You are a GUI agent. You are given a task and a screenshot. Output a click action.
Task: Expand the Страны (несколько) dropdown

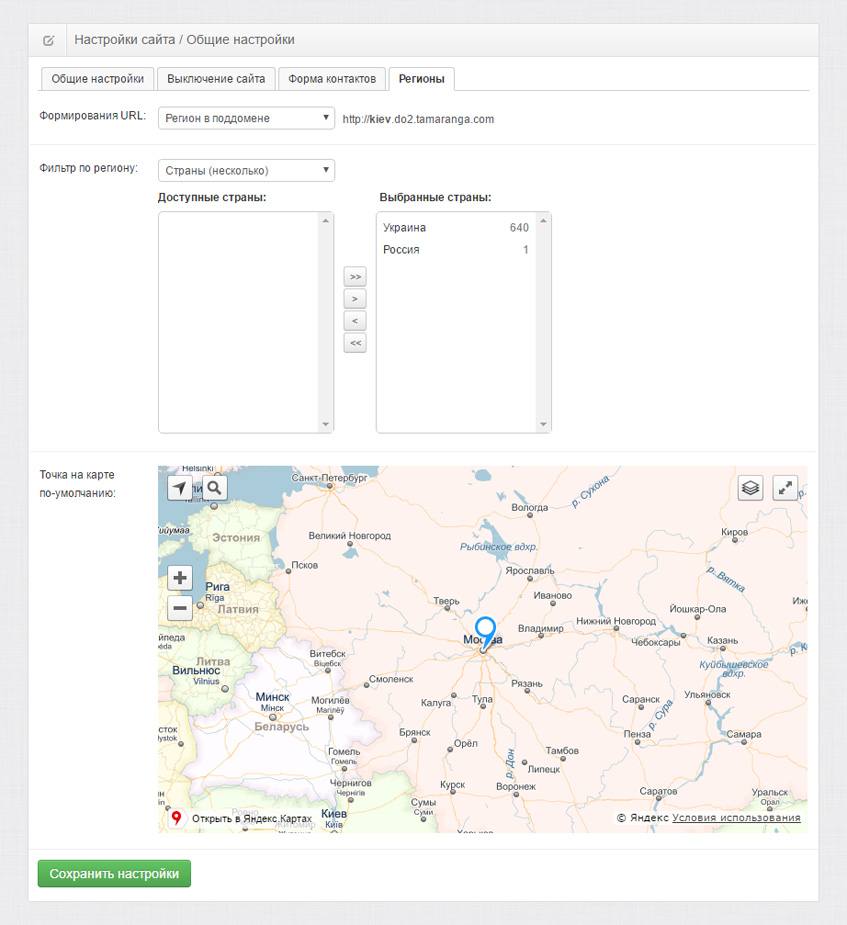[x=247, y=170]
